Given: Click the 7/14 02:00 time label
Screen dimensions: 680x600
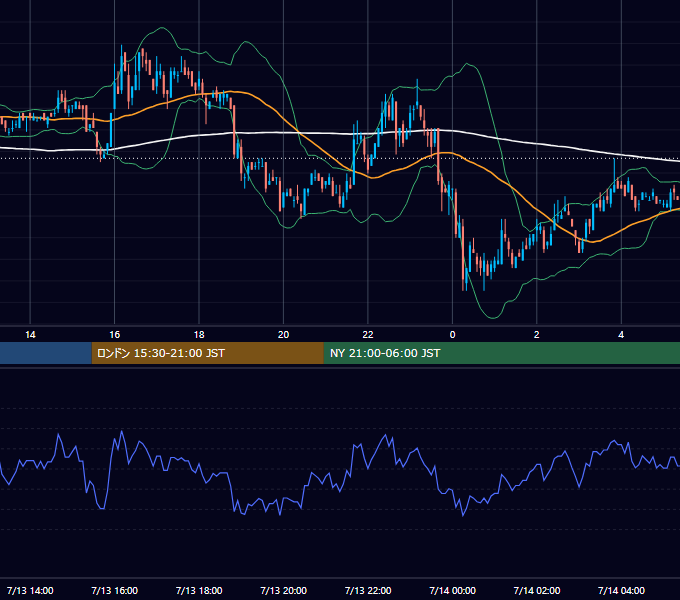Looking at the screenshot, I should (x=537, y=590).
